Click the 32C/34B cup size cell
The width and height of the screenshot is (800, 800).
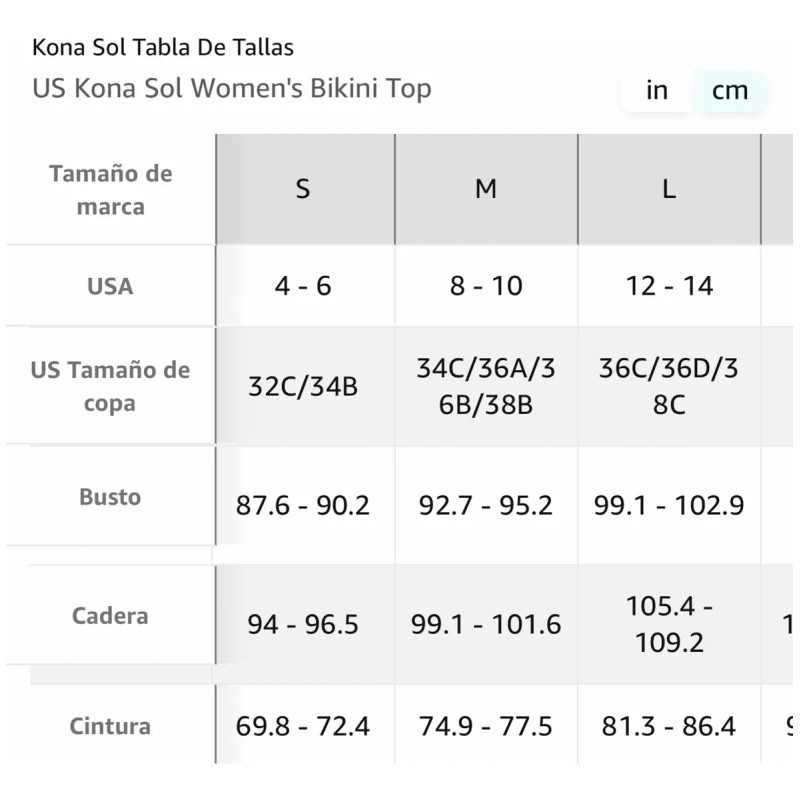click(x=303, y=385)
